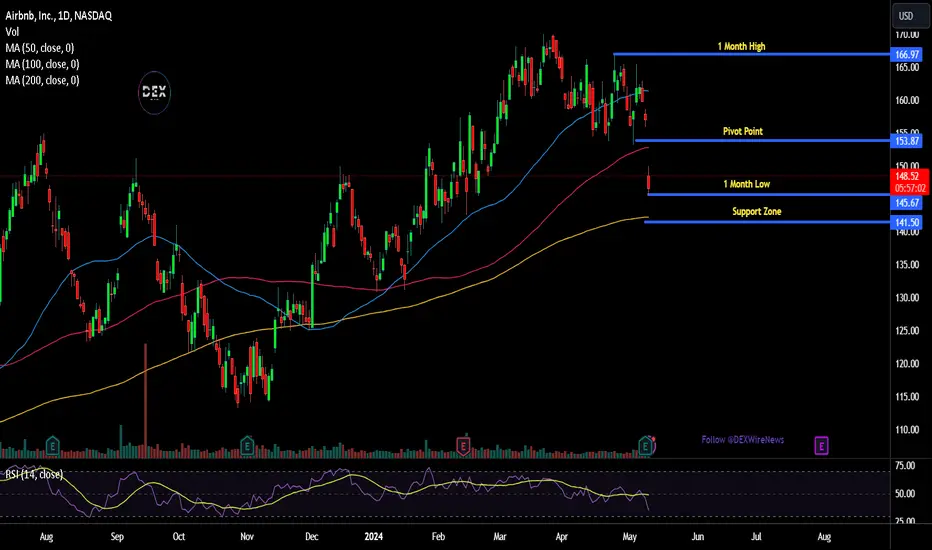Select the blue Pivot Point horizontal line

coord(762,141)
